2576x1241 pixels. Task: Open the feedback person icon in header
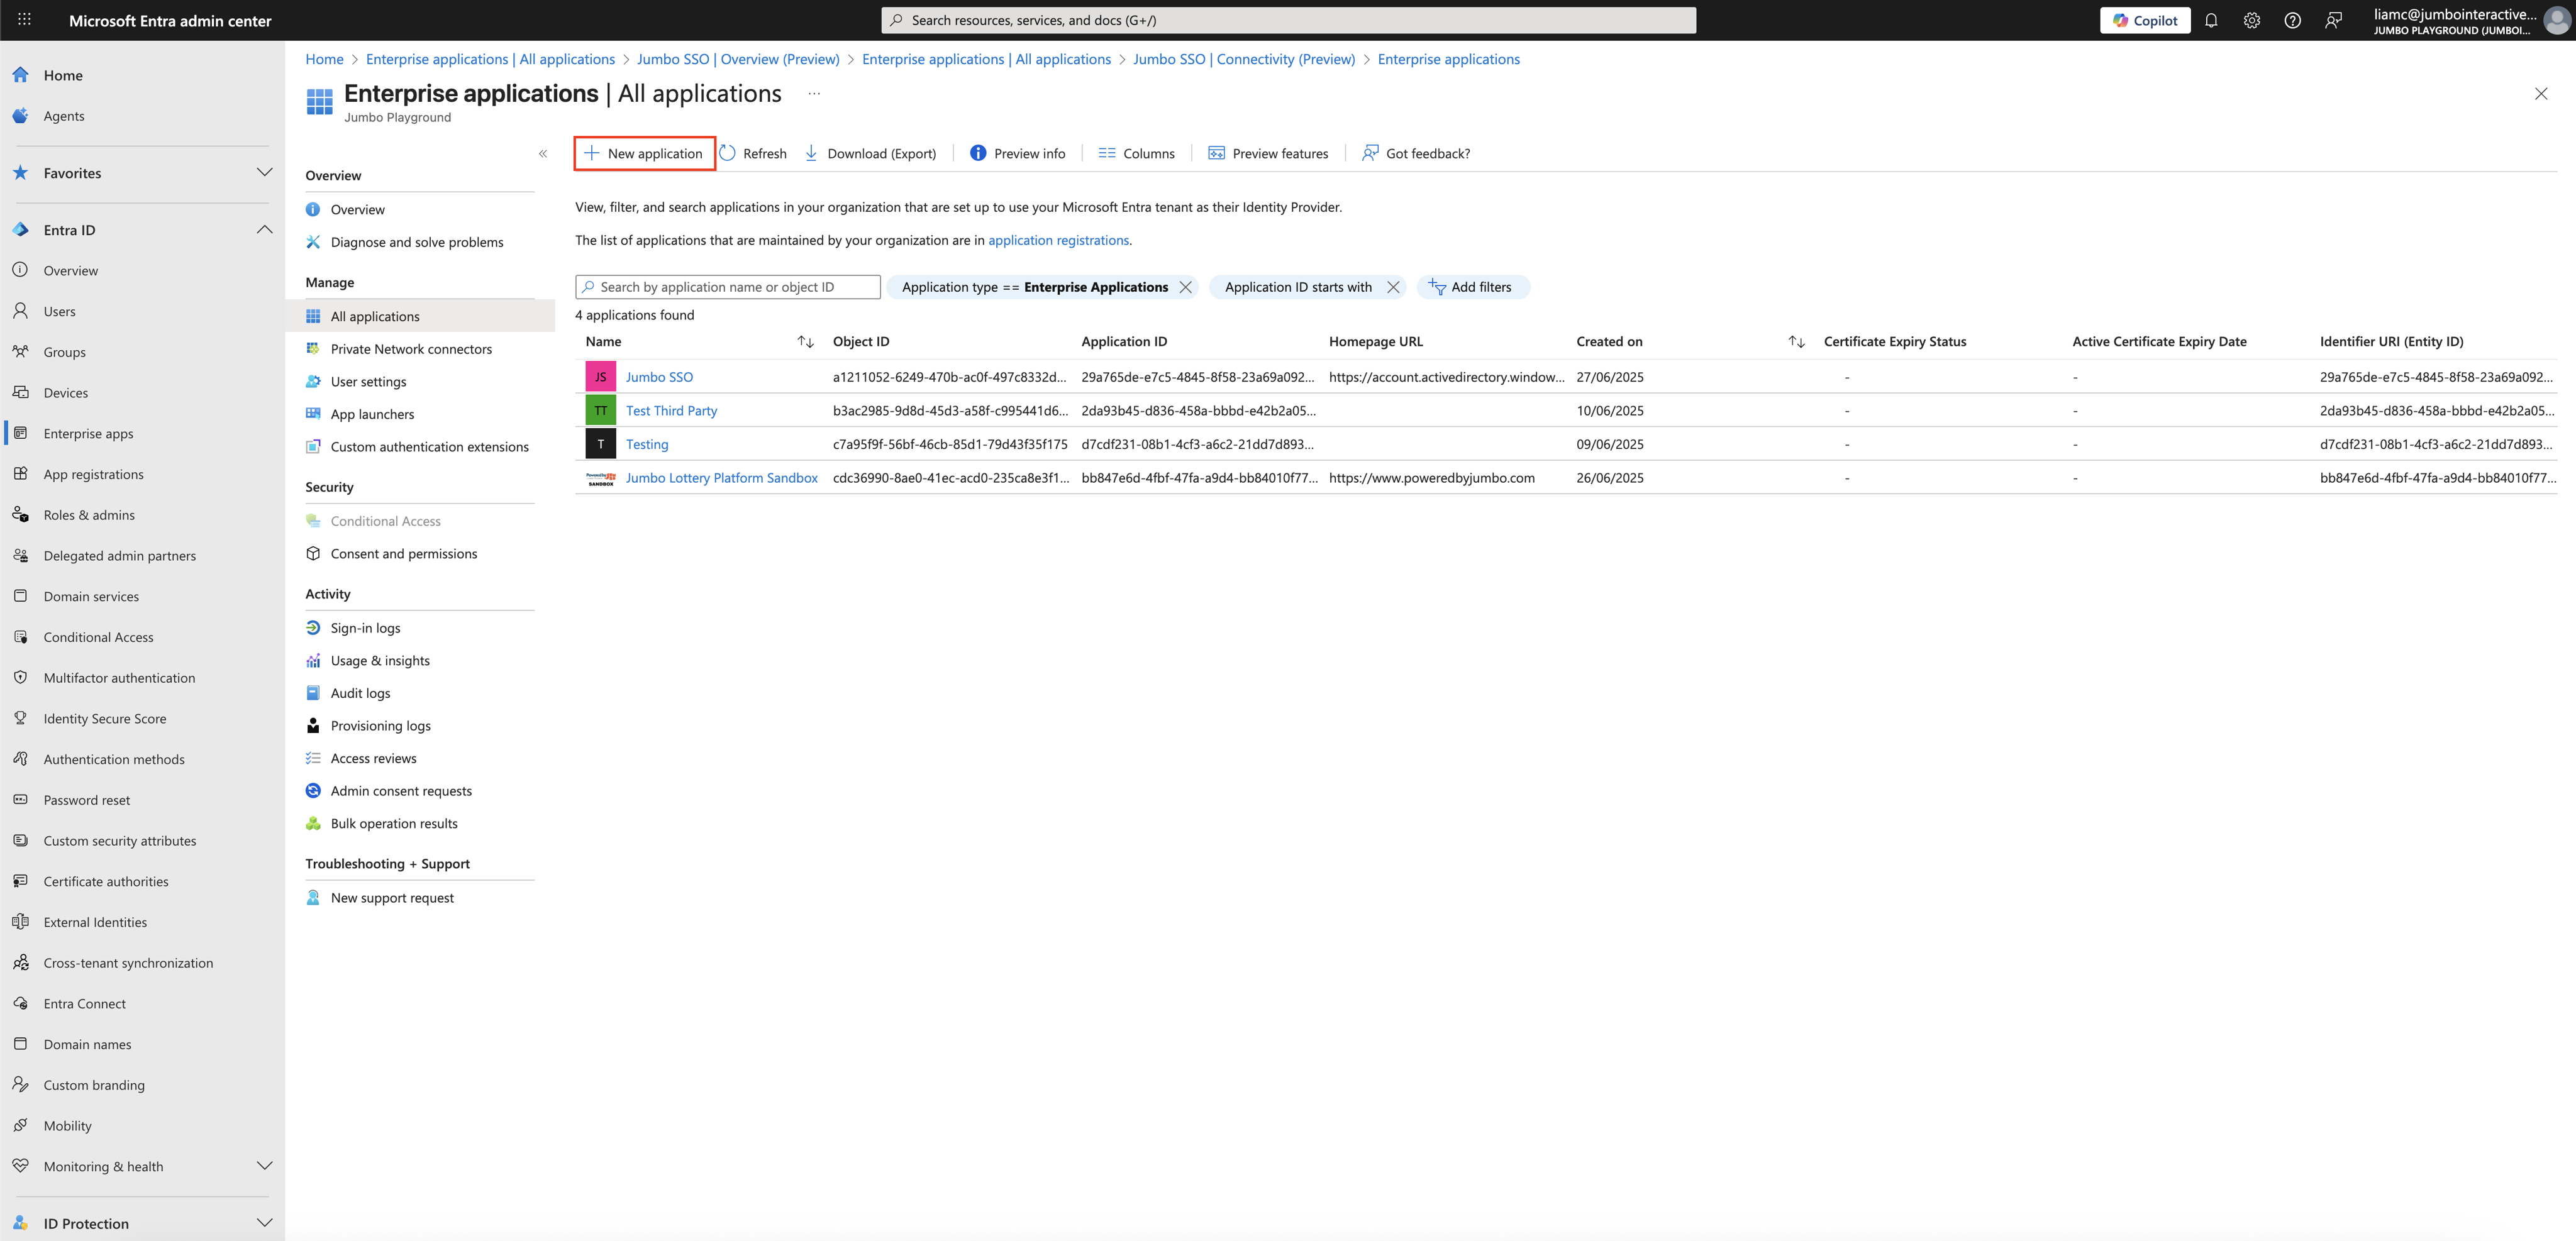[2333, 20]
